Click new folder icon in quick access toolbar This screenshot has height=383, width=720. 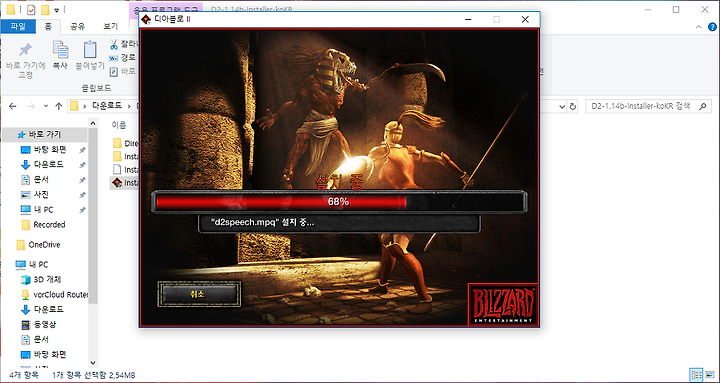coord(45,9)
